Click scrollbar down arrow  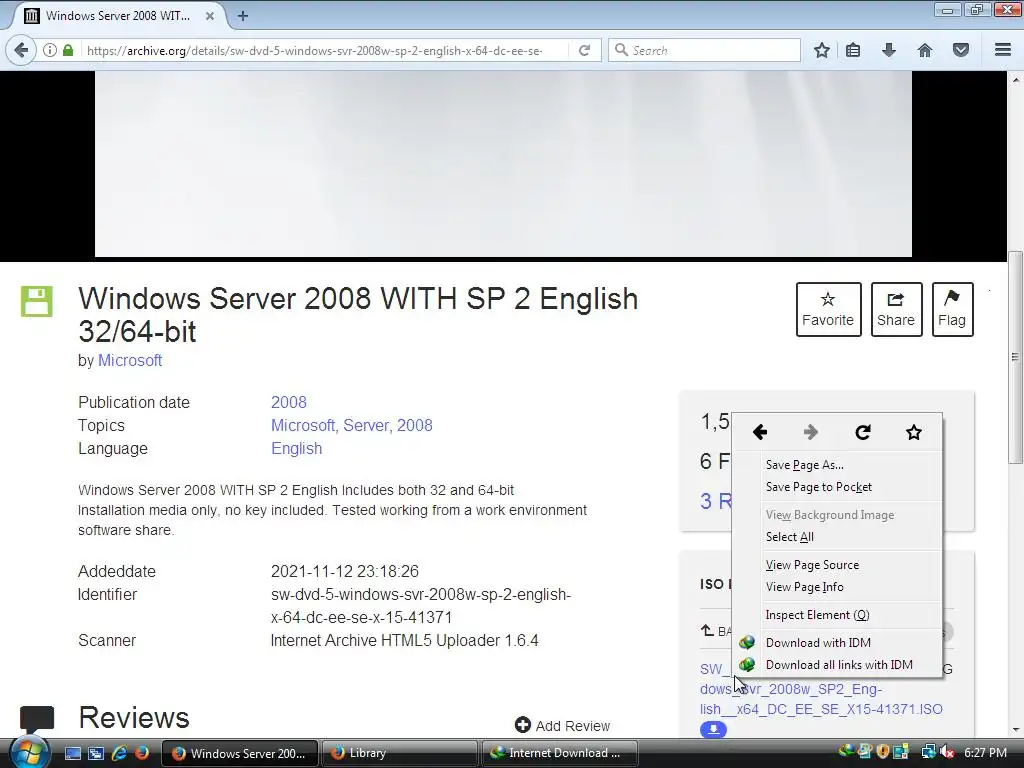click(1015, 730)
